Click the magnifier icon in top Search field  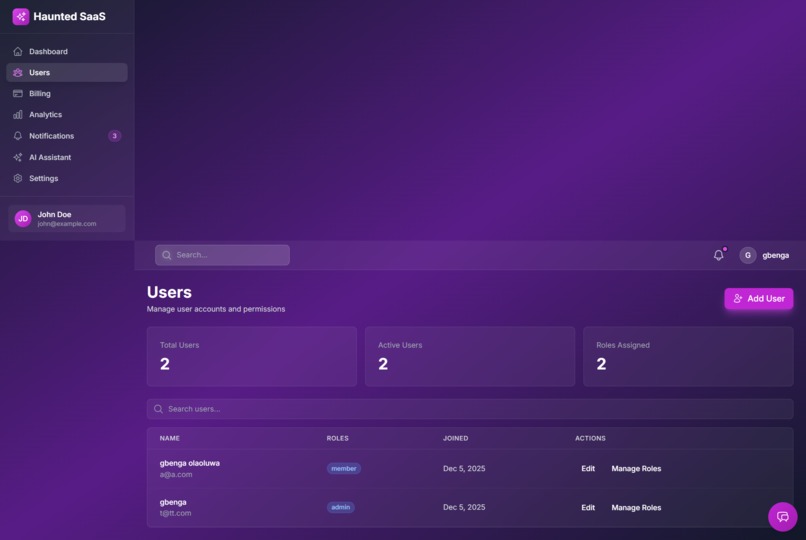coord(167,255)
